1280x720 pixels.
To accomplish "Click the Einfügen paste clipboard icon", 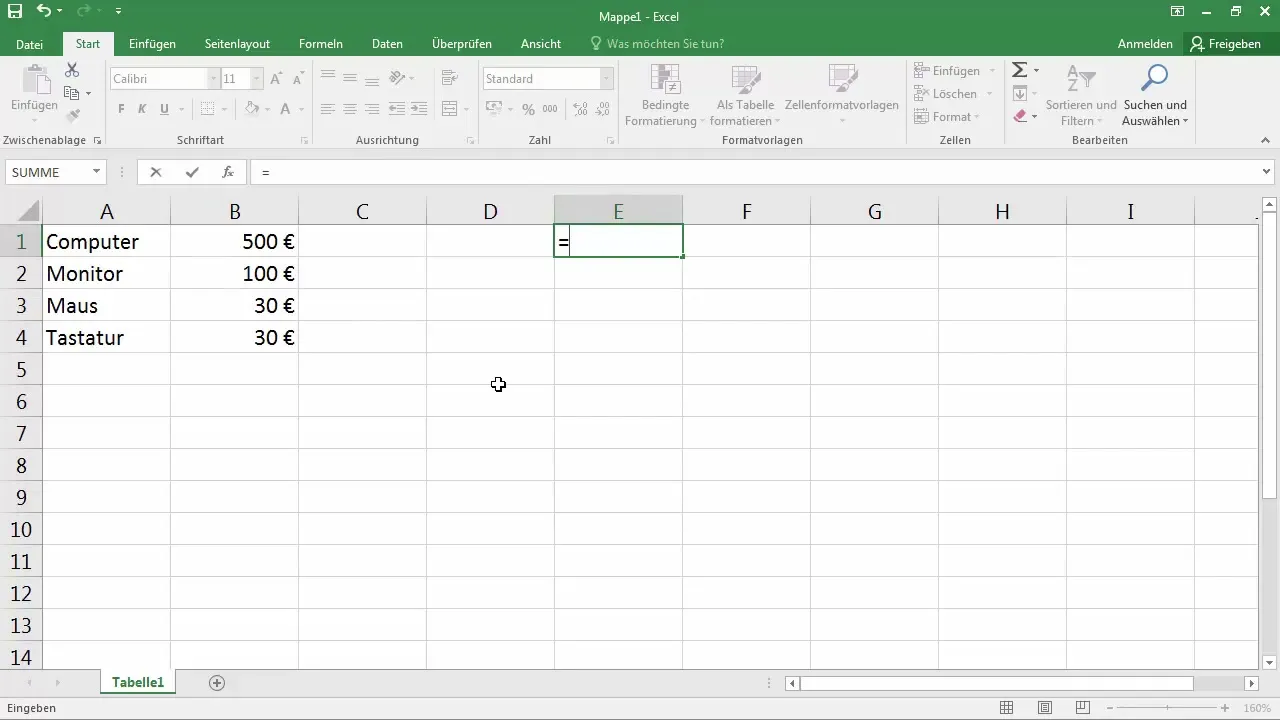I will coord(34,79).
